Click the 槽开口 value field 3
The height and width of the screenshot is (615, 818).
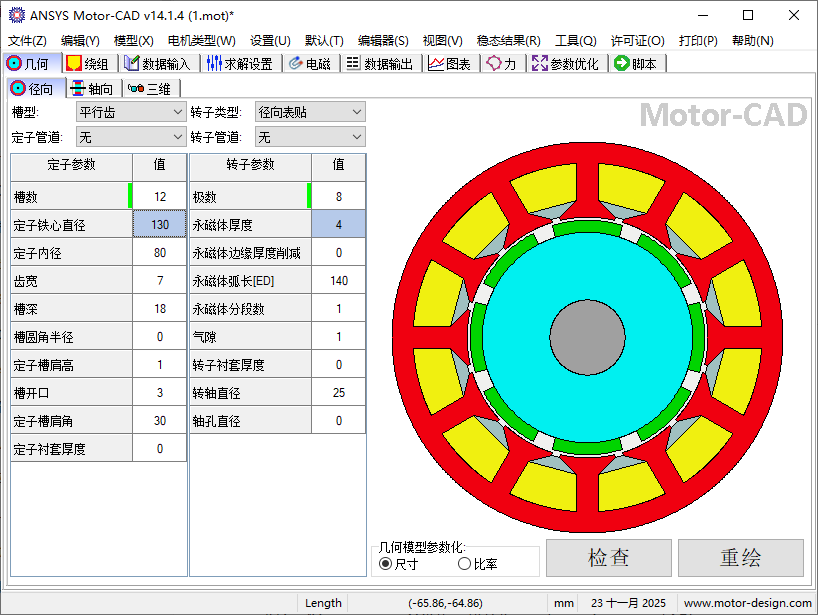click(x=160, y=393)
